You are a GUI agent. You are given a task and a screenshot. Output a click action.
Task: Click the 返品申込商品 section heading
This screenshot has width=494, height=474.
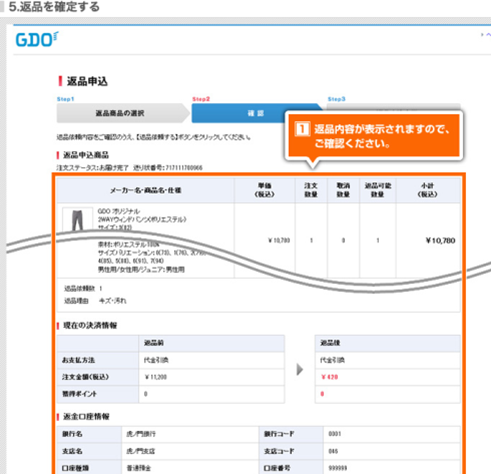tap(86, 155)
